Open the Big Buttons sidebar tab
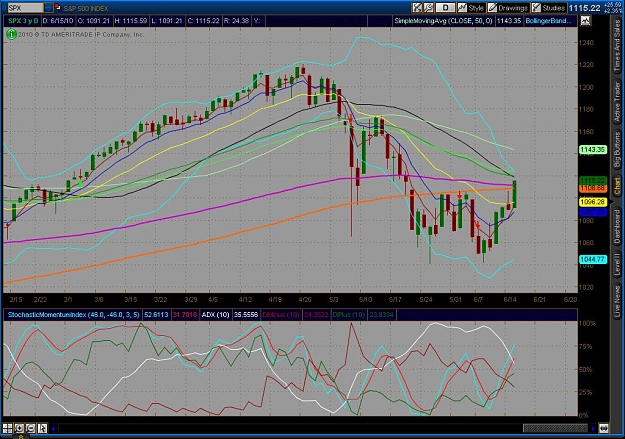The width and height of the screenshot is (625, 439). click(x=617, y=150)
